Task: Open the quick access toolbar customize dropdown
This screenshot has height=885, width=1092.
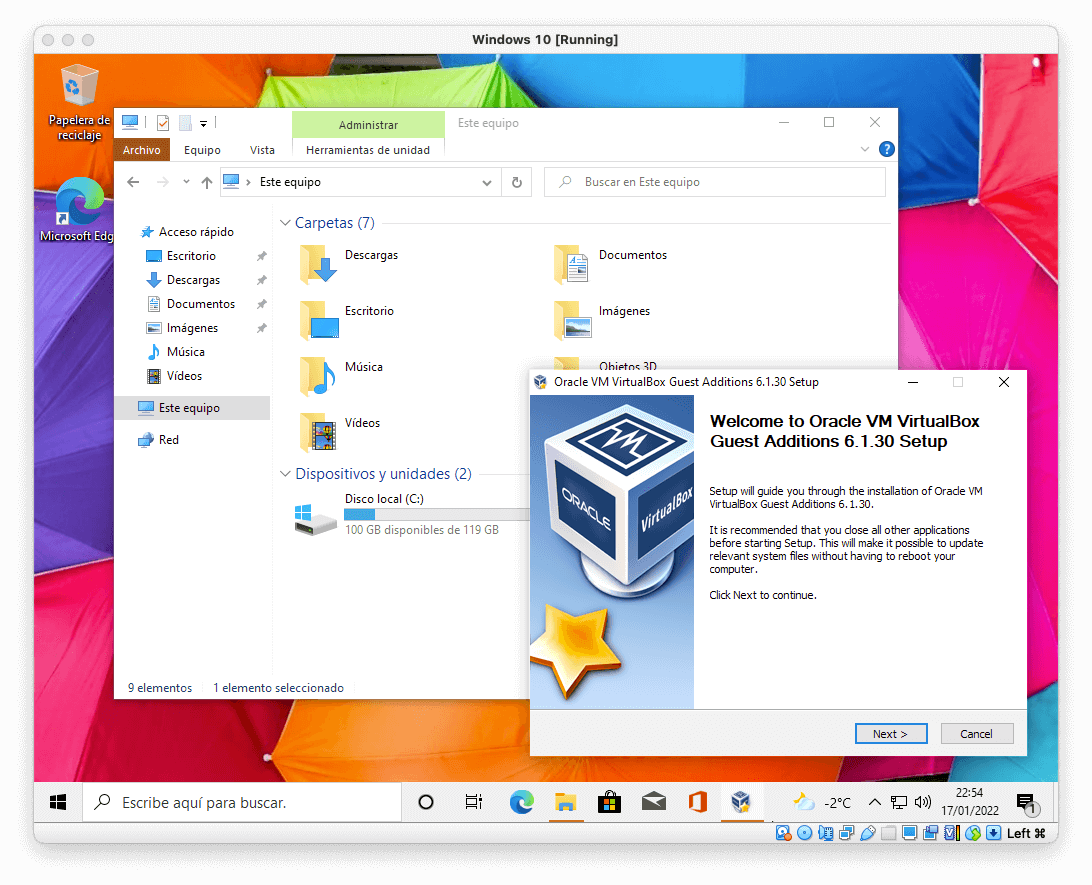Action: click(203, 124)
